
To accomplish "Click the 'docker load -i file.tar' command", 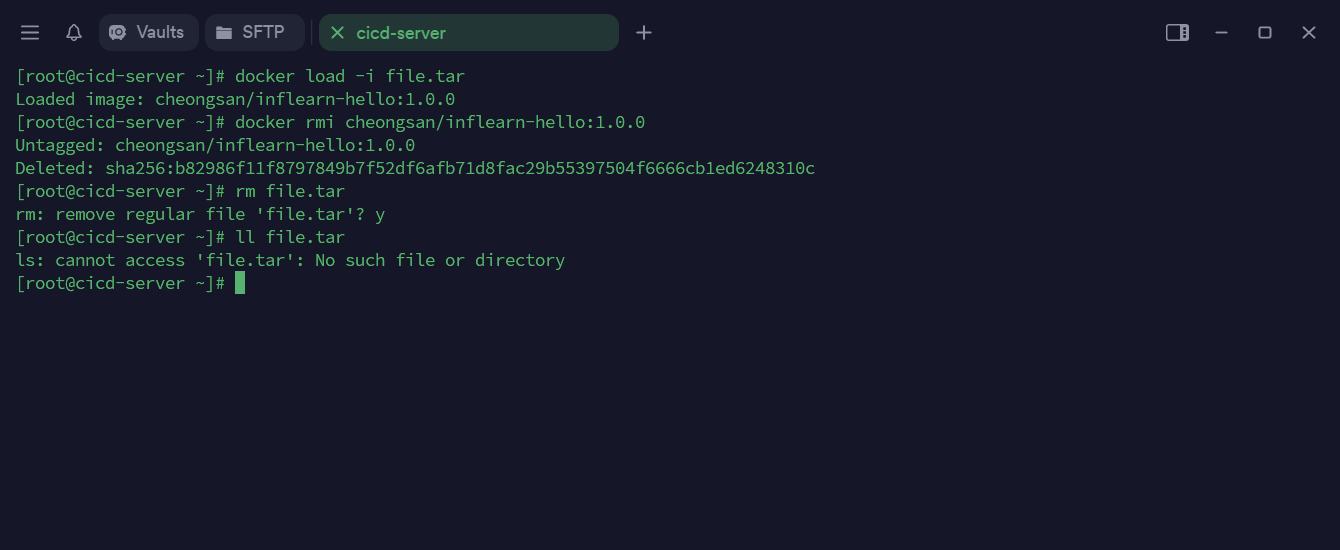I will point(350,76).
